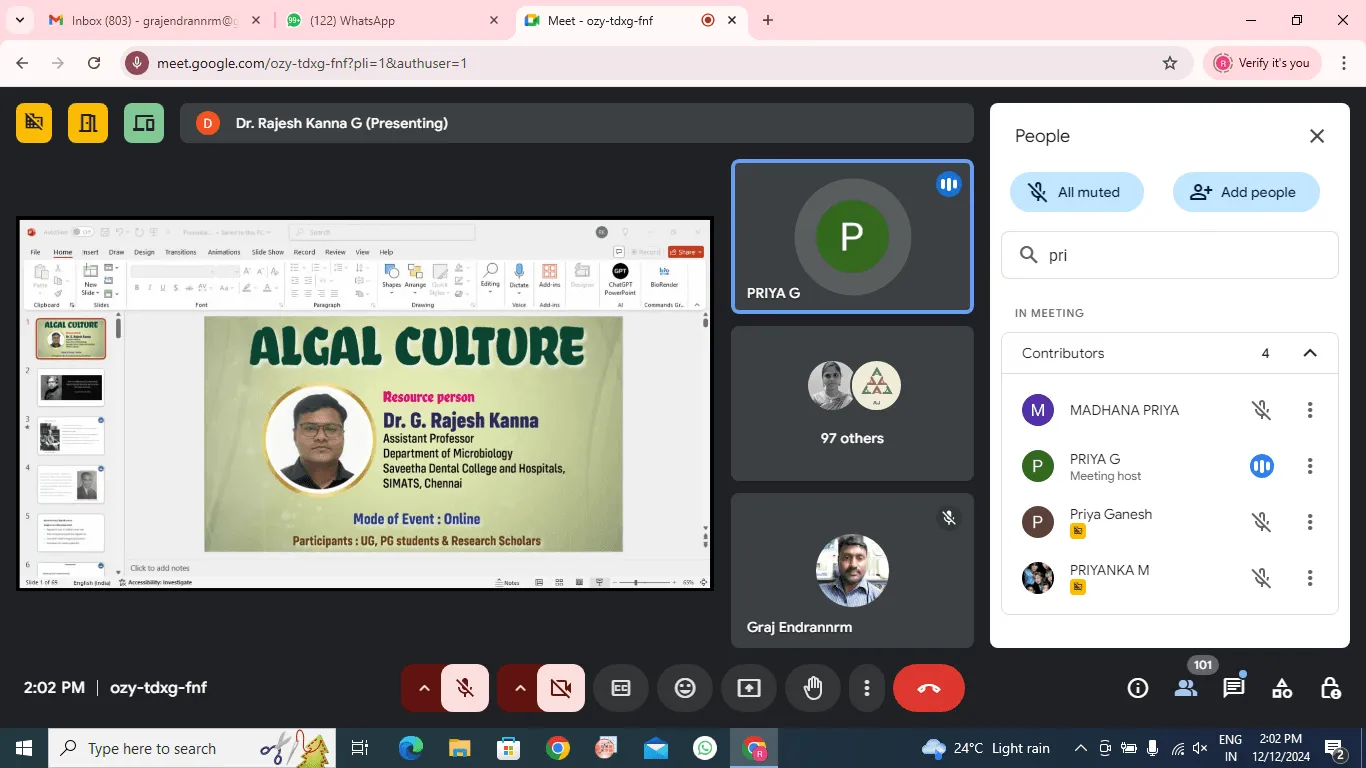This screenshot has height=768, width=1366.
Task: Expand video settings arrow beside camera
Action: pos(519,688)
